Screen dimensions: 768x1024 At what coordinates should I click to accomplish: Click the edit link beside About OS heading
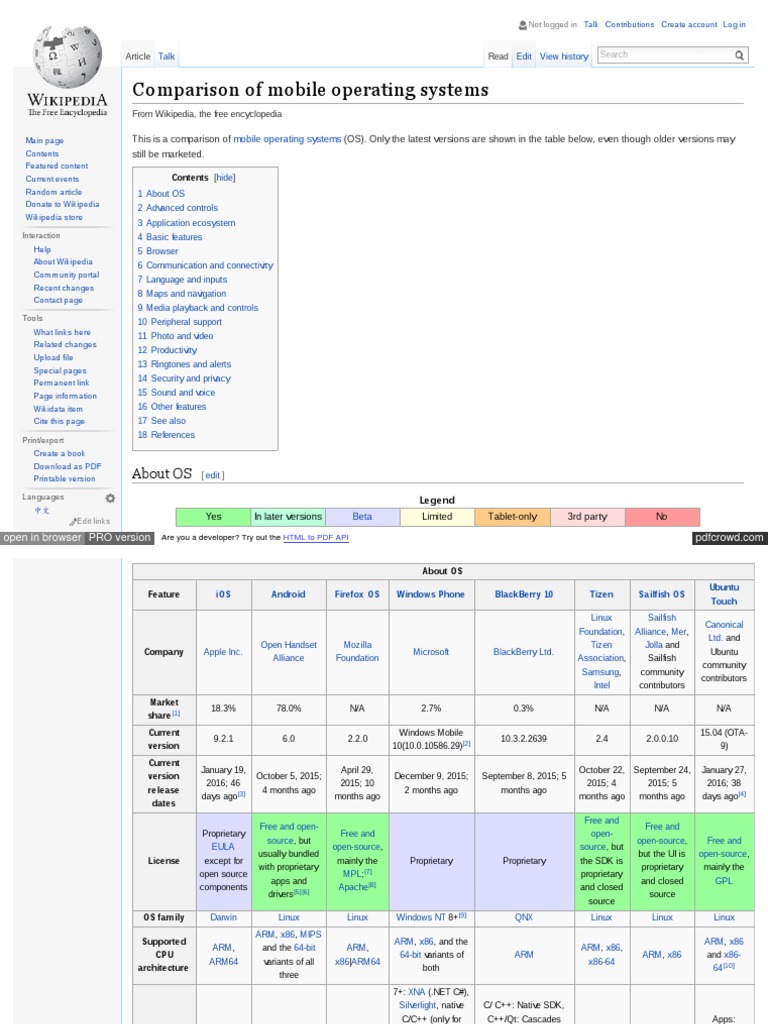click(213, 475)
